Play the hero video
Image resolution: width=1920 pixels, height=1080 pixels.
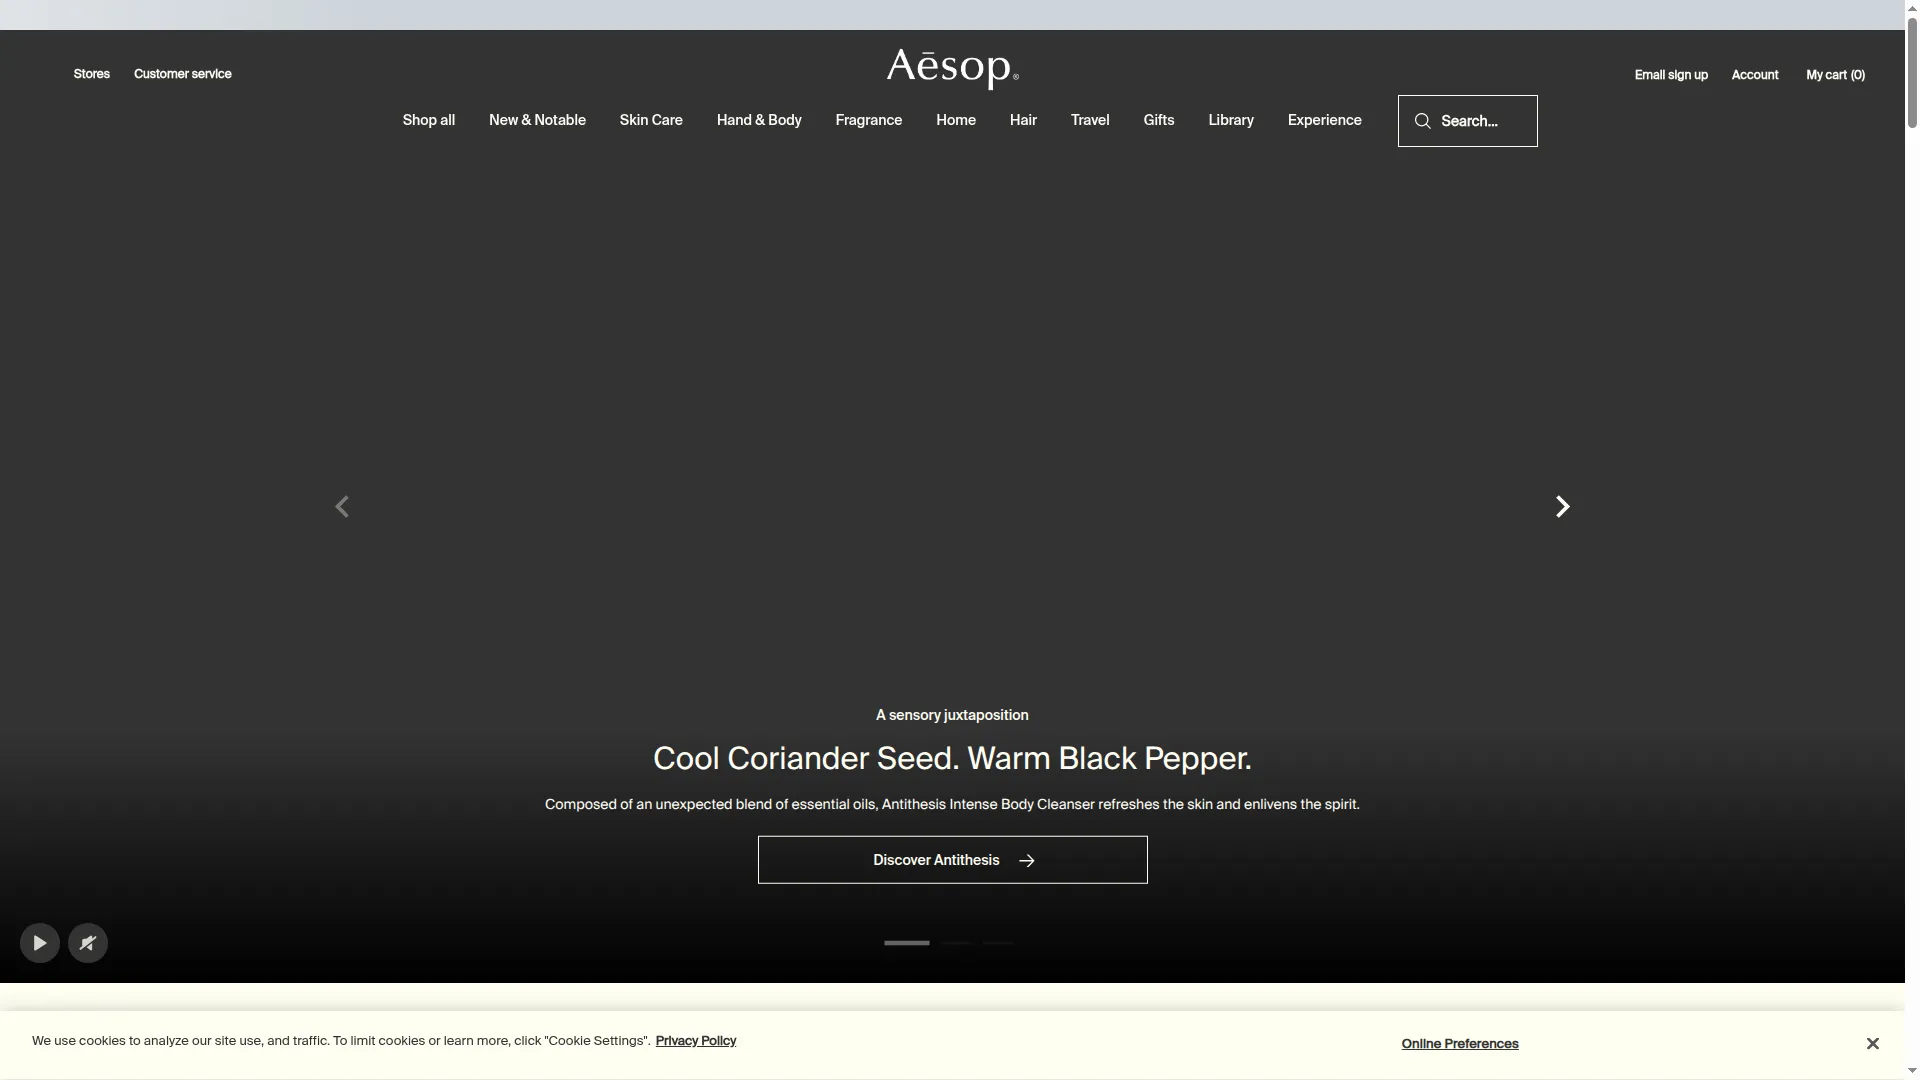(x=40, y=943)
